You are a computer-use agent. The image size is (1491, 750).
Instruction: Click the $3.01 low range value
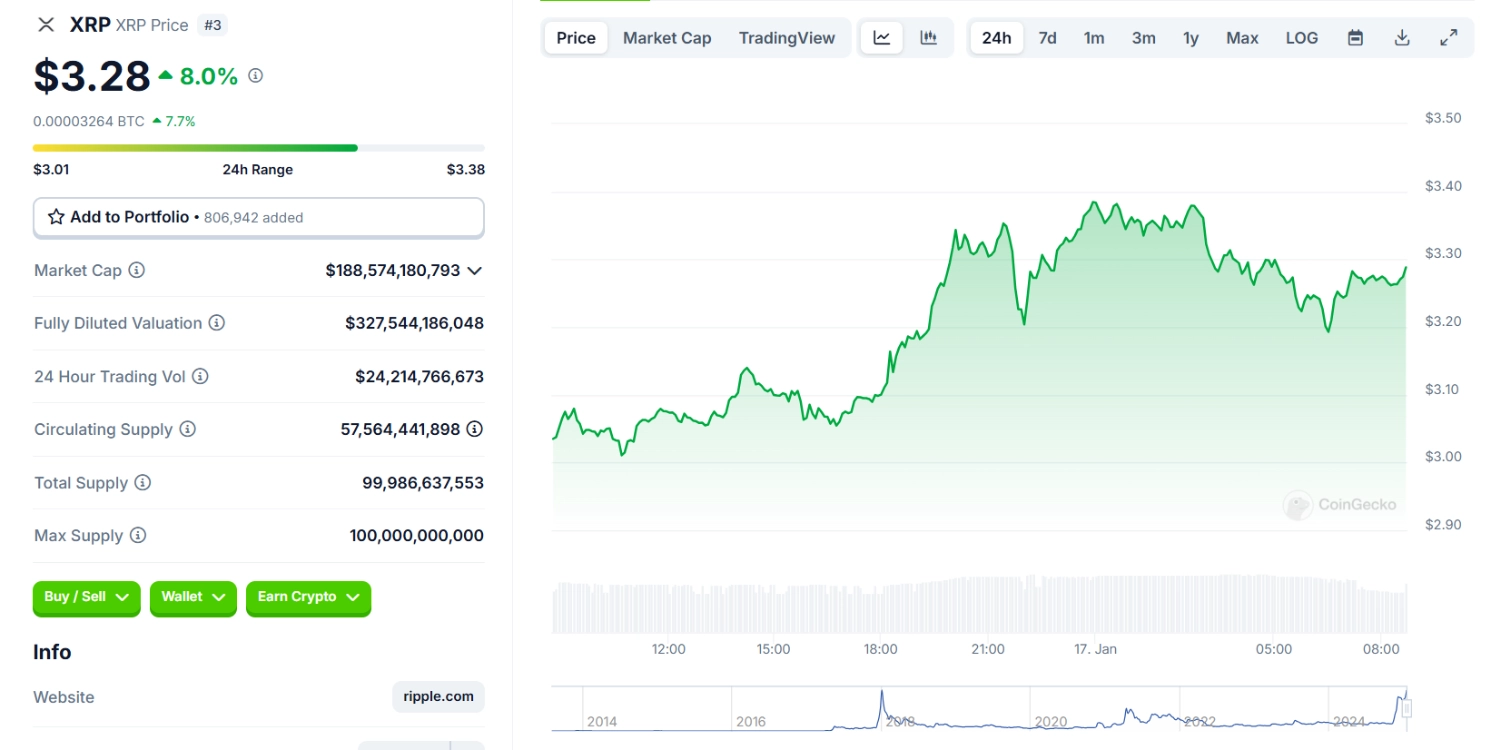tap(51, 169)
